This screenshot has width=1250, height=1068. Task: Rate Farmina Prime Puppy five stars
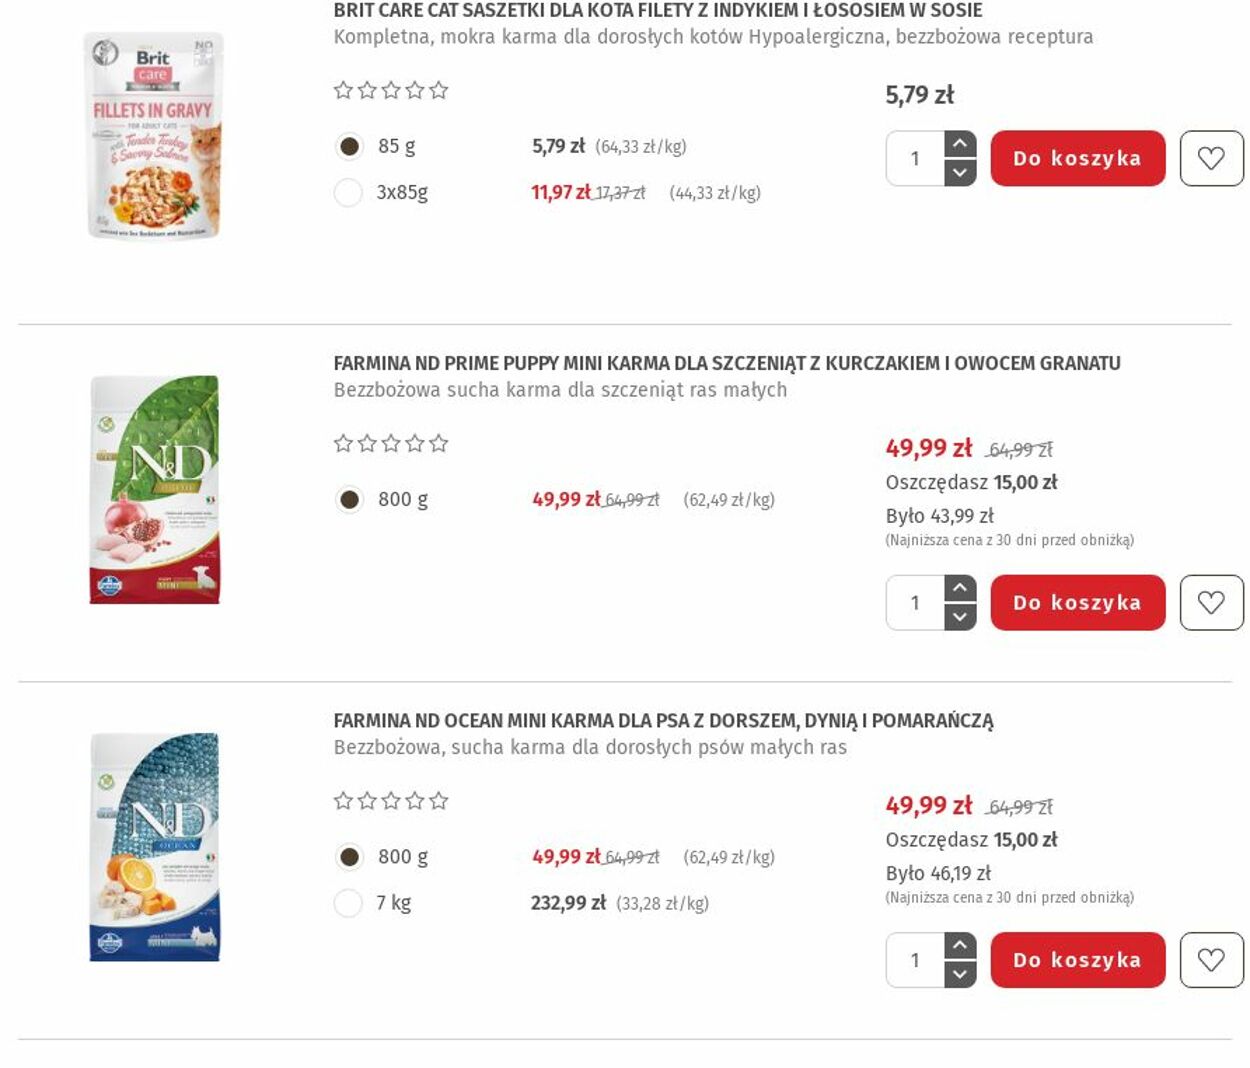pos(438,443)
